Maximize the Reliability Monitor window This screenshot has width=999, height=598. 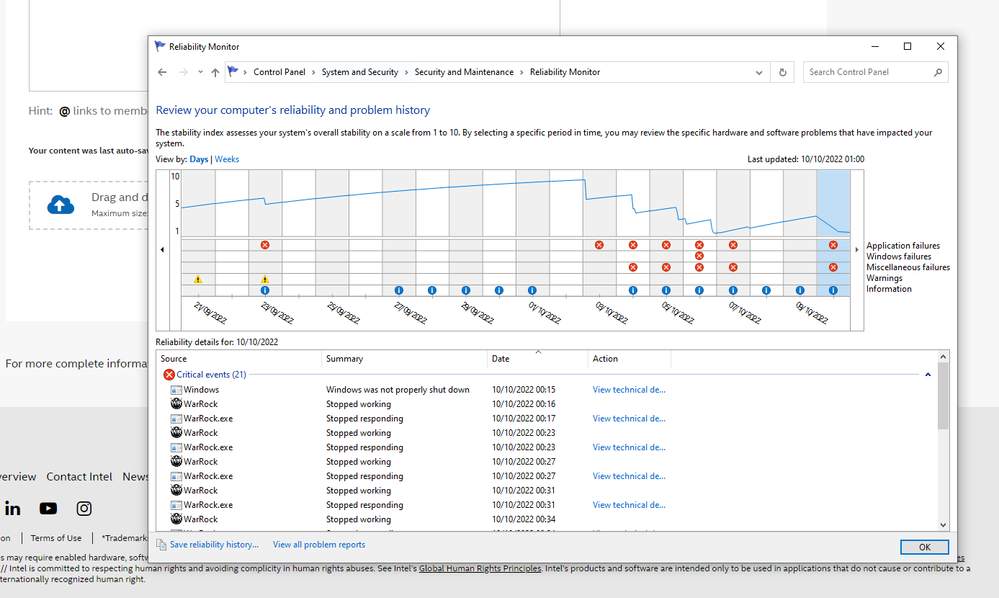click(x=907, y=46)
